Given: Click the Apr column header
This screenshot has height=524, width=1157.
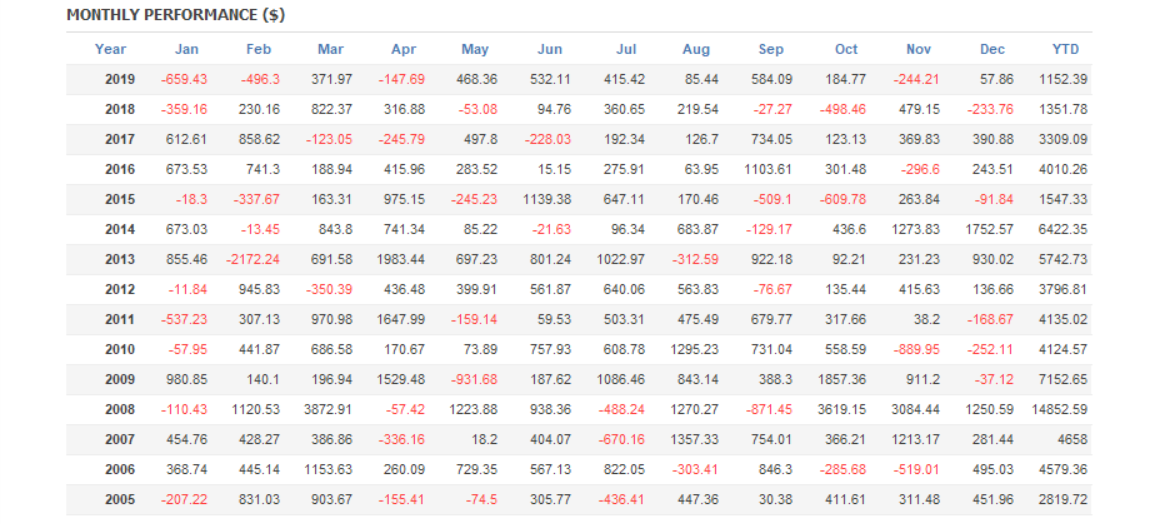Looking at the screenshot, I should coord(403,49).
